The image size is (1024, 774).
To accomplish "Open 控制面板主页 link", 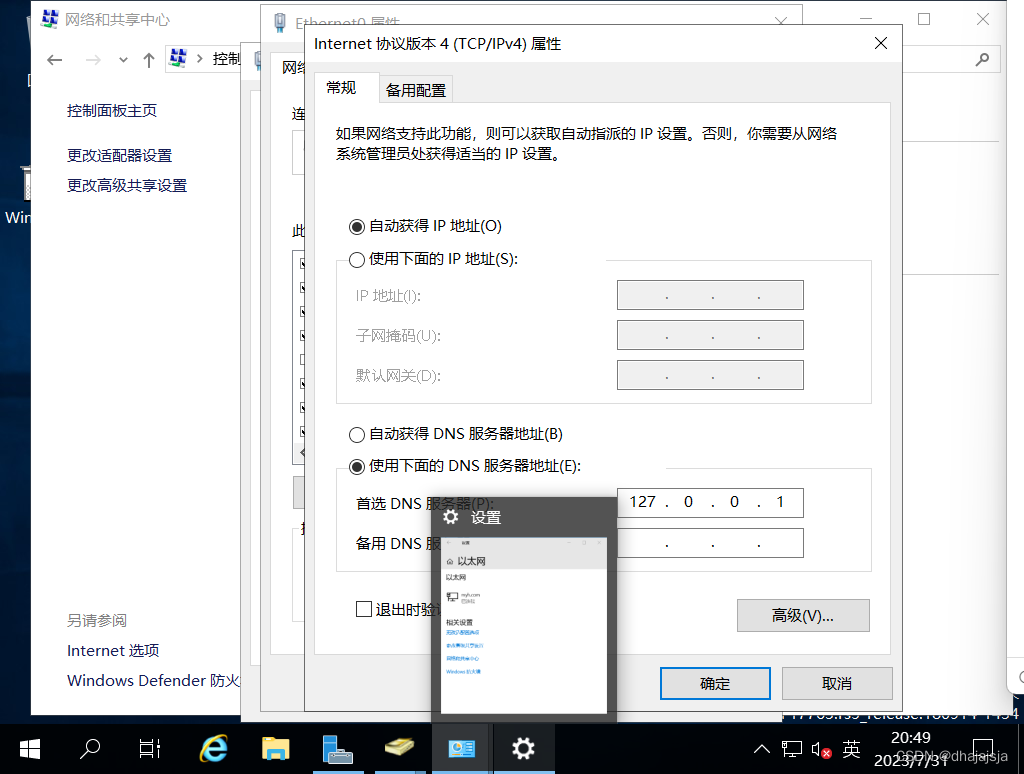I will (112, 110).
